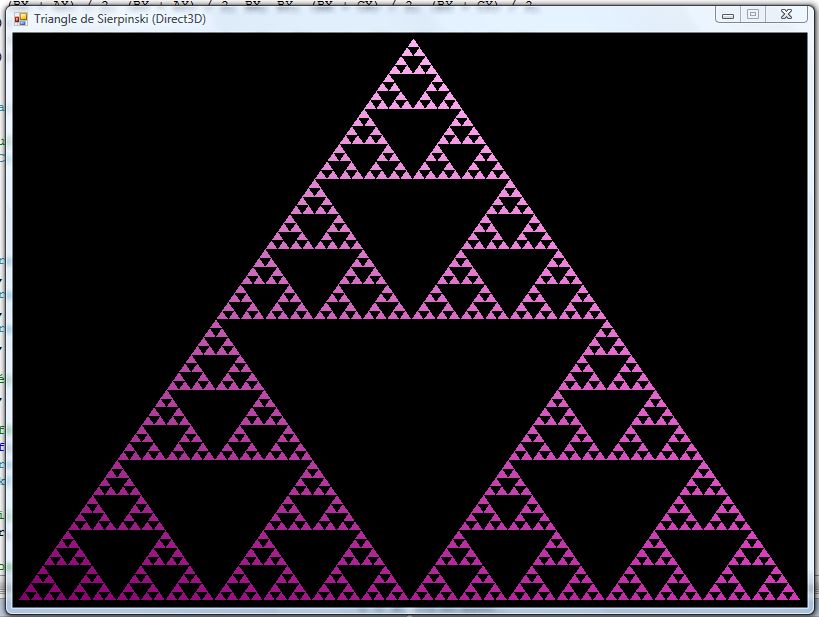Click the top apex of the fractal triangle
Image resolution: width=819 pixels, height=617 pixels.
[x=412, y=42]
